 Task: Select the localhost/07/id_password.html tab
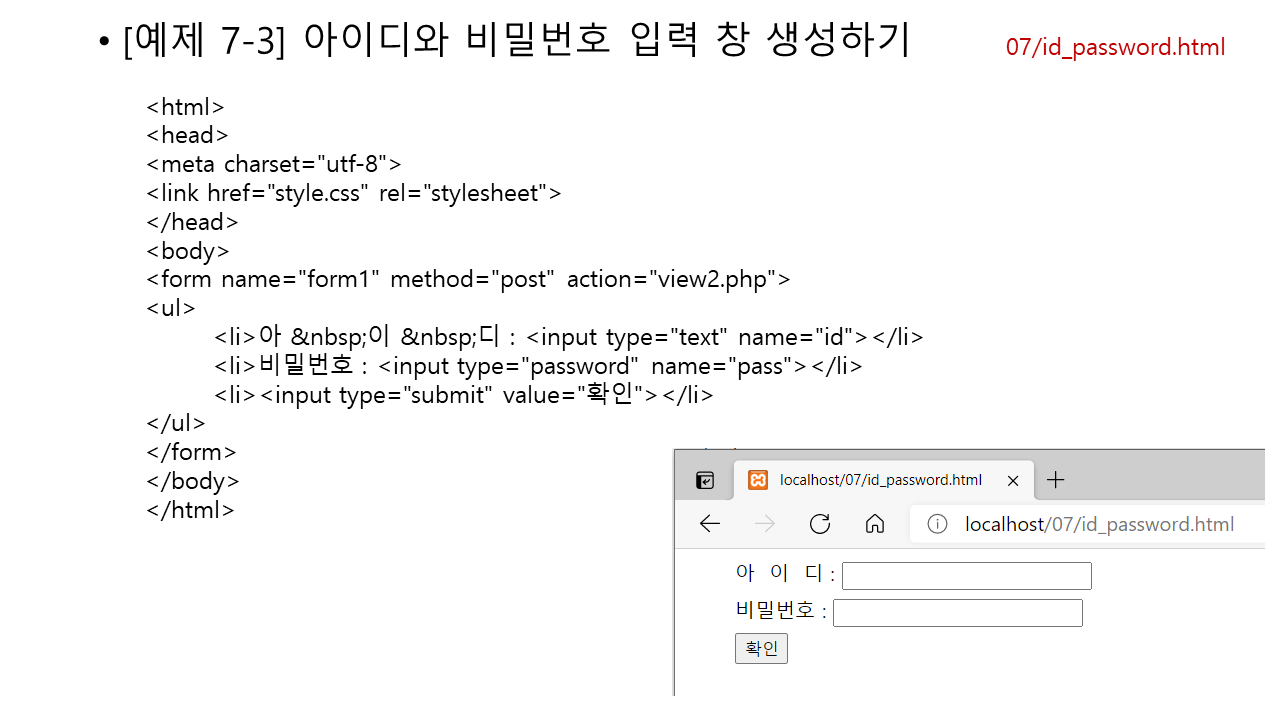click(x=880, y=480)
